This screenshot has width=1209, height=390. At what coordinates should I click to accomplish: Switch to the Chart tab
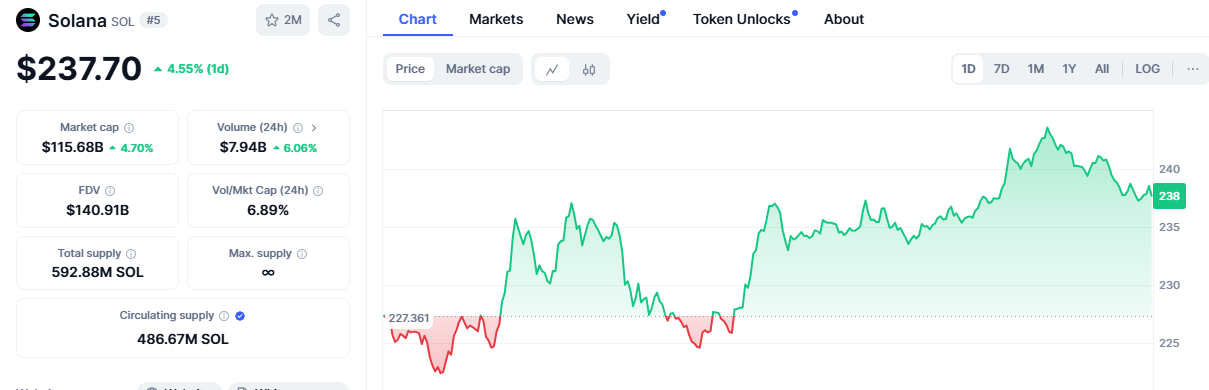click(417, 19)
